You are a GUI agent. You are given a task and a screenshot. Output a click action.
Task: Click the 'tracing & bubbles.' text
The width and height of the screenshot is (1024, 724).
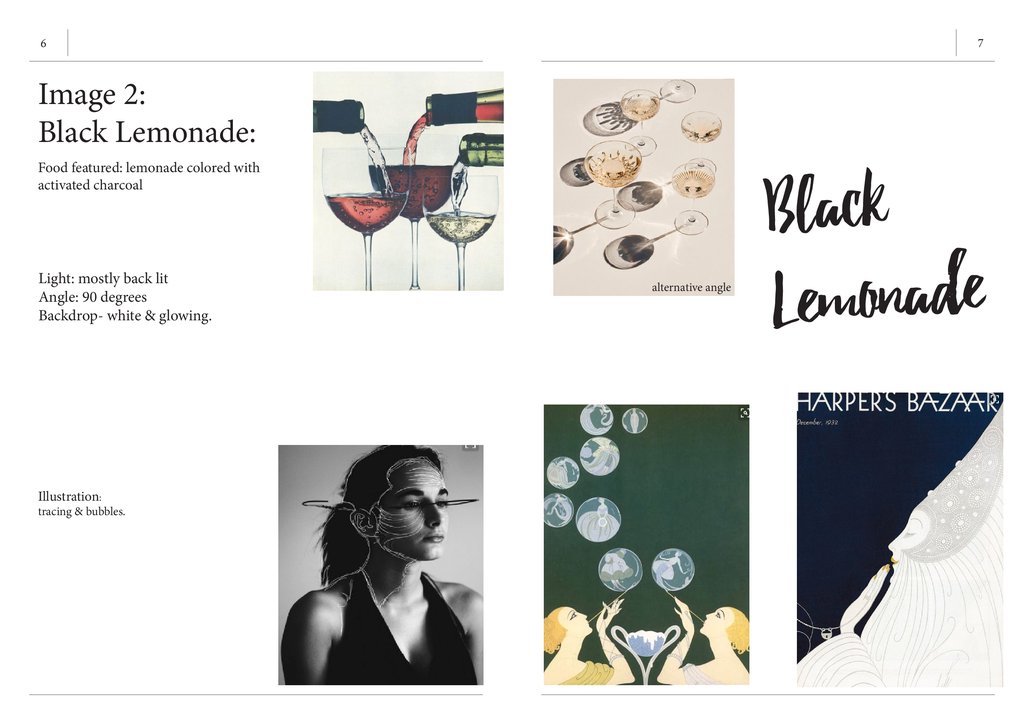pyautogui.click(x=82, y=512)
